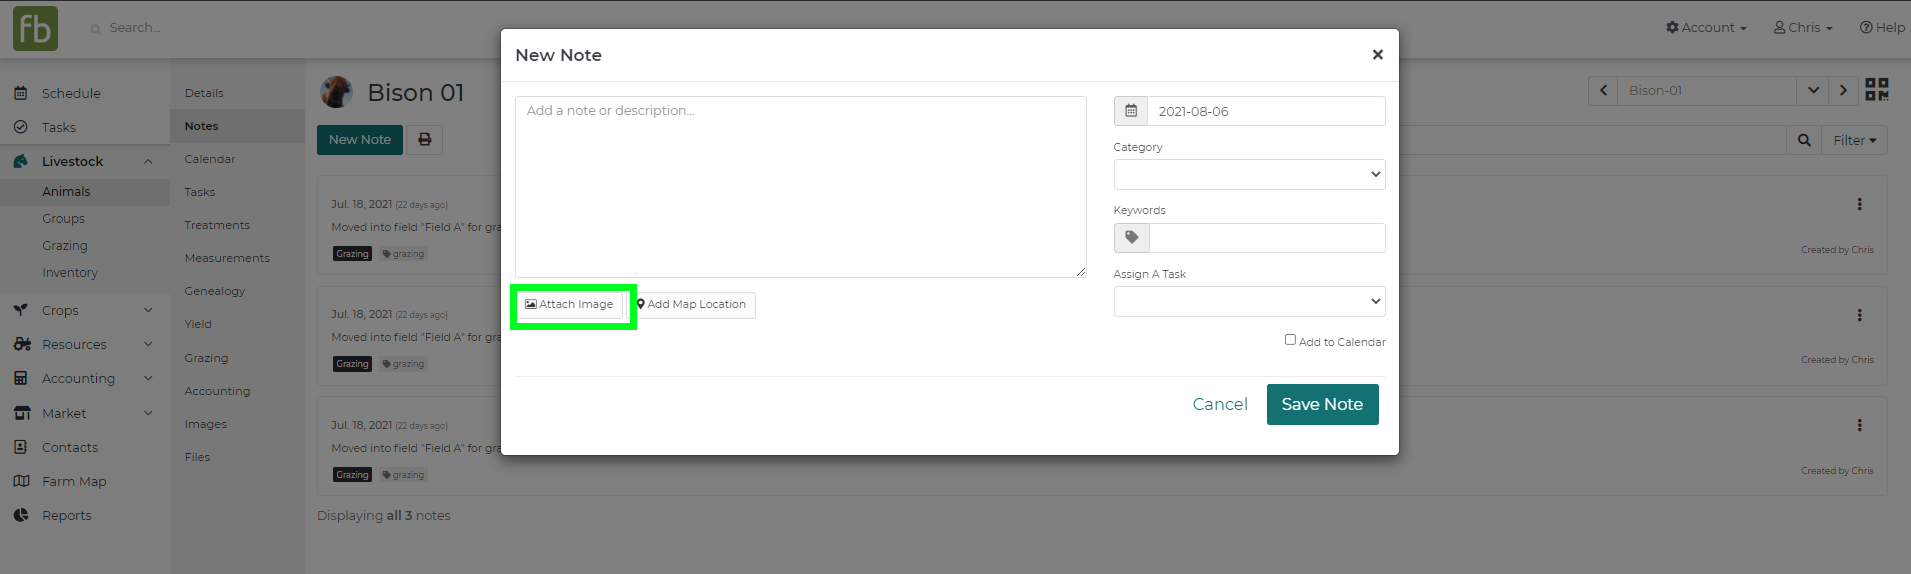Image resolution: width=1911 pixels, height=574 pixels.
Task: Click the tag icon beside Keywords
Action: (1132, 238)
